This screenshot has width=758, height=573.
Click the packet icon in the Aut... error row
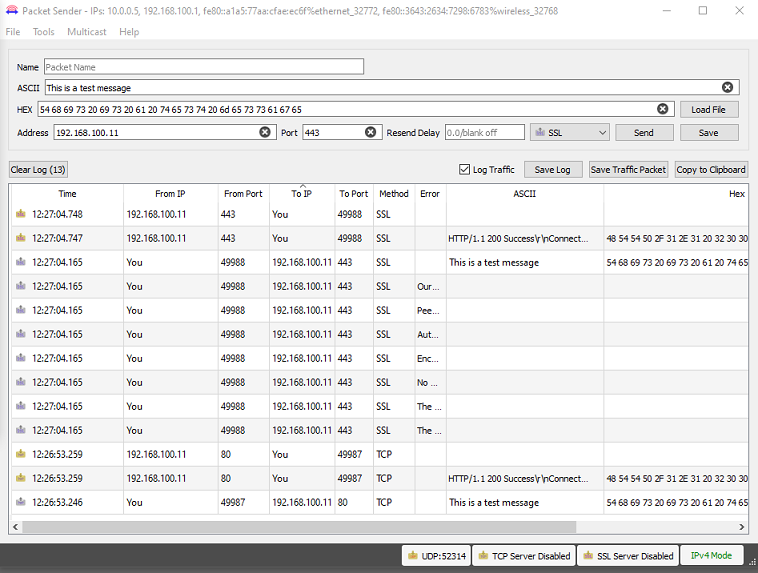click(x=20, y=334)
